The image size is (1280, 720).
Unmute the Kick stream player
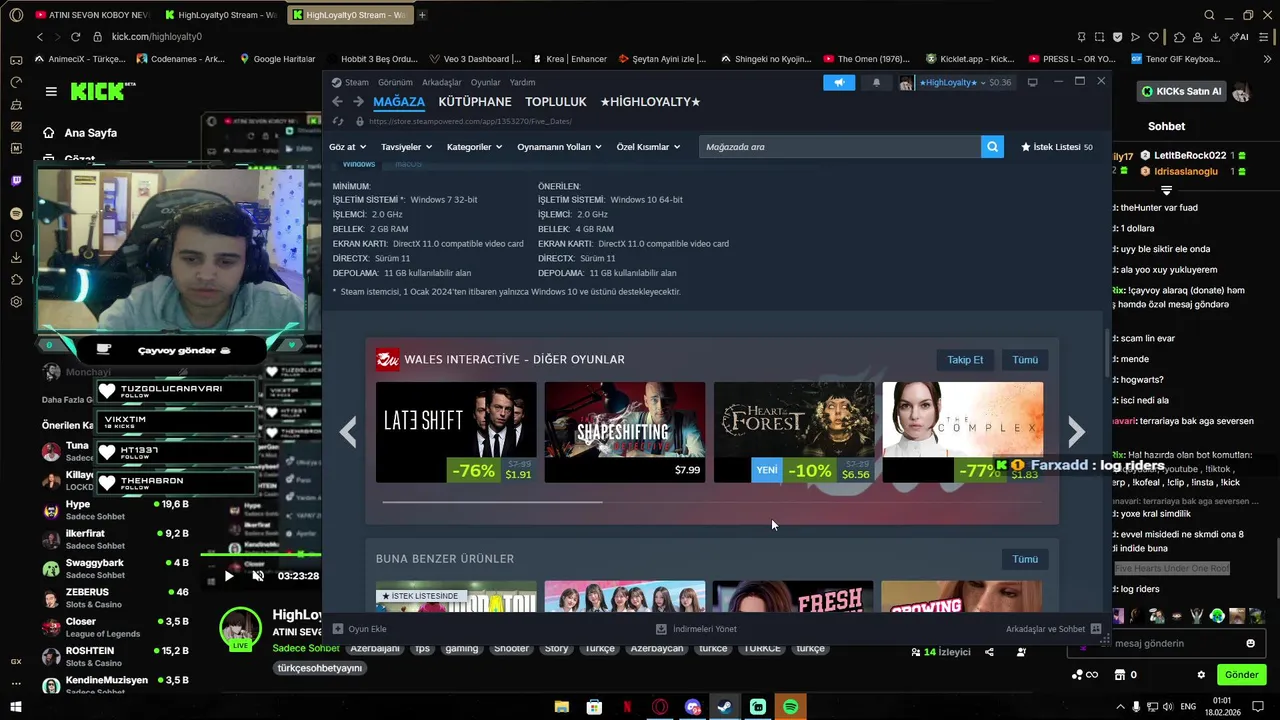point(258,576)
